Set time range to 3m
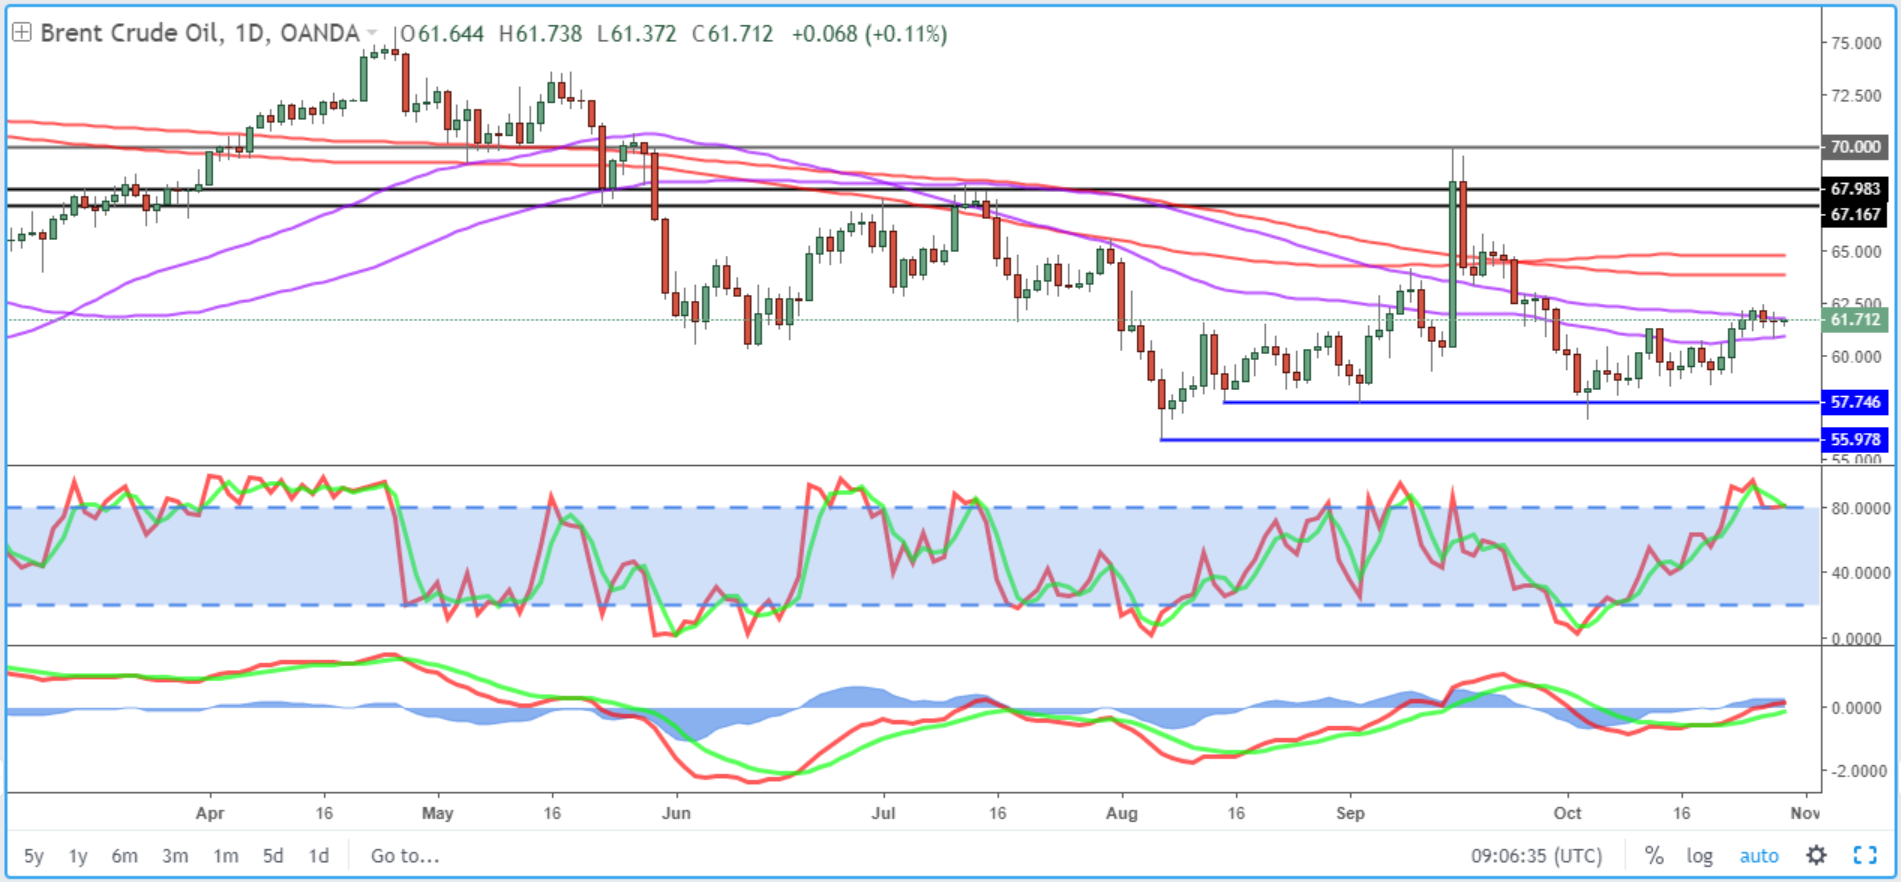This screenshot has height=882, width=1901. (x=175, y=856)
